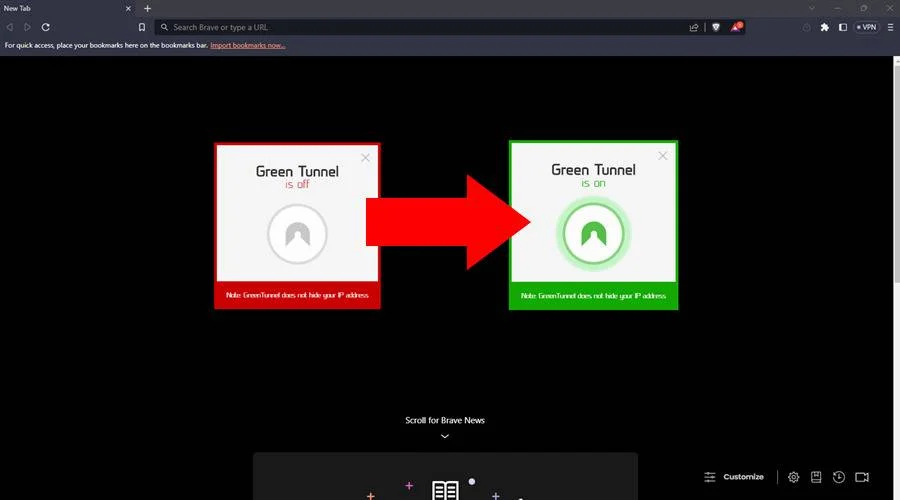Screen dimensions: 900x500
Task: Open the share page icon in the address bar
Action: pos(694,27)
